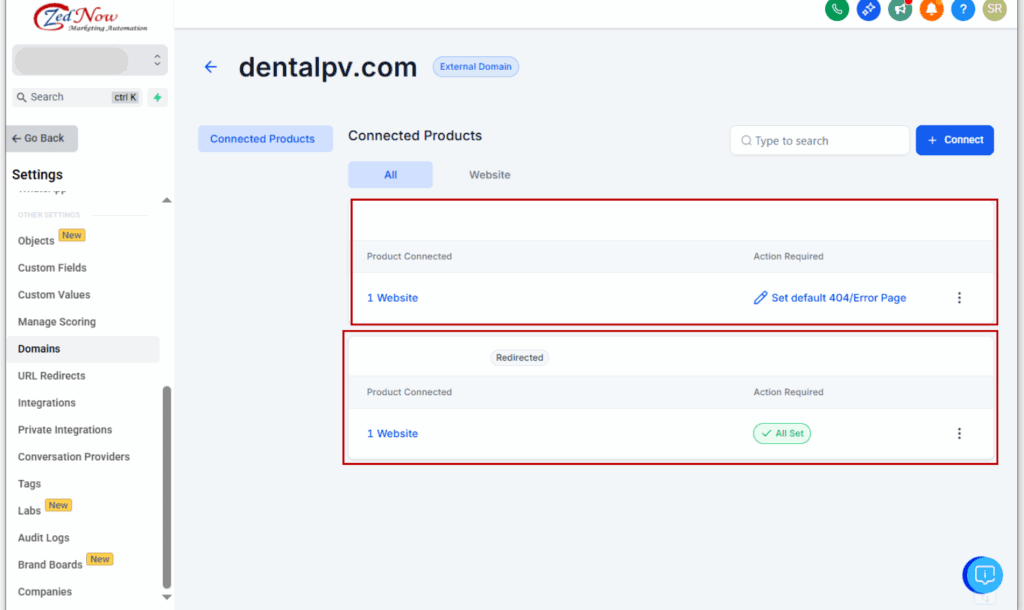1024x610 pixels.
Task: Click the 1 Website link in first card
Action: click(392, 298)
